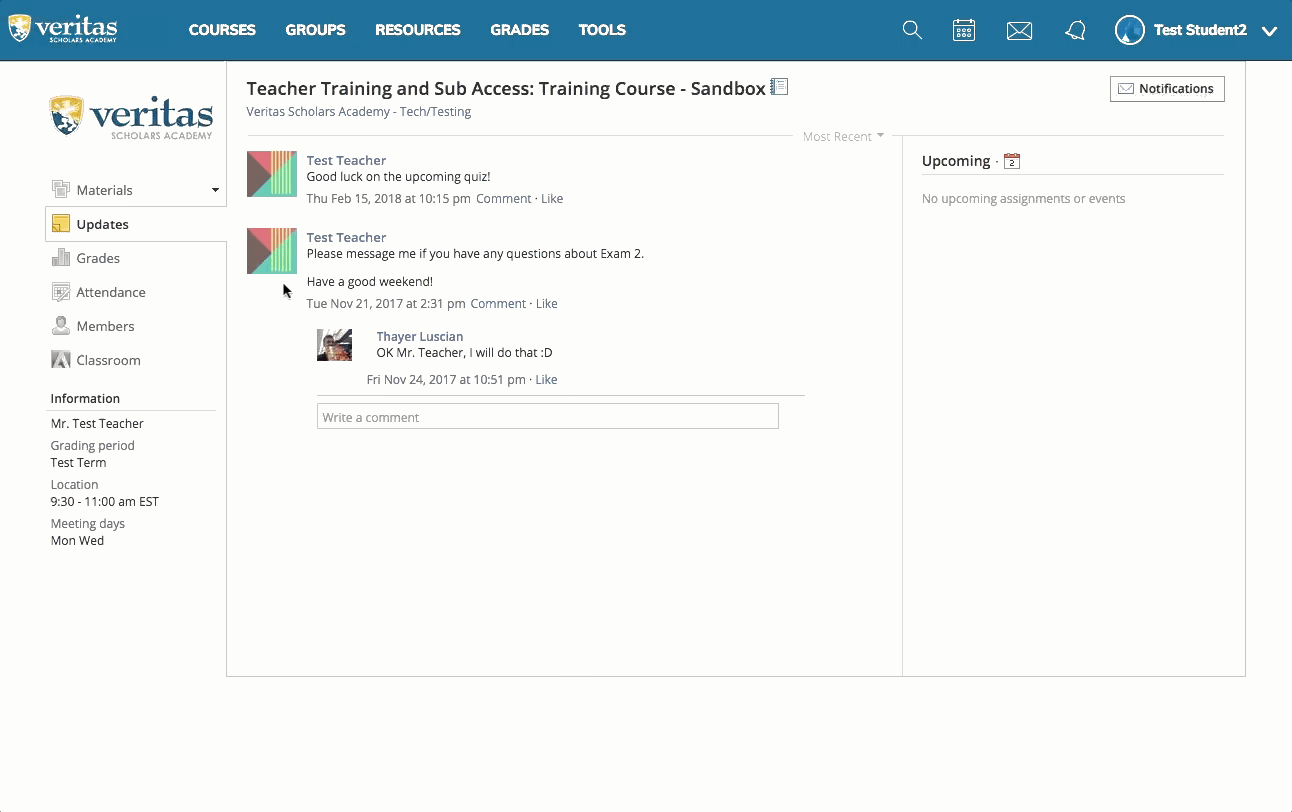
Task: Open the messages envelope icon
Action: (1019, 31)
